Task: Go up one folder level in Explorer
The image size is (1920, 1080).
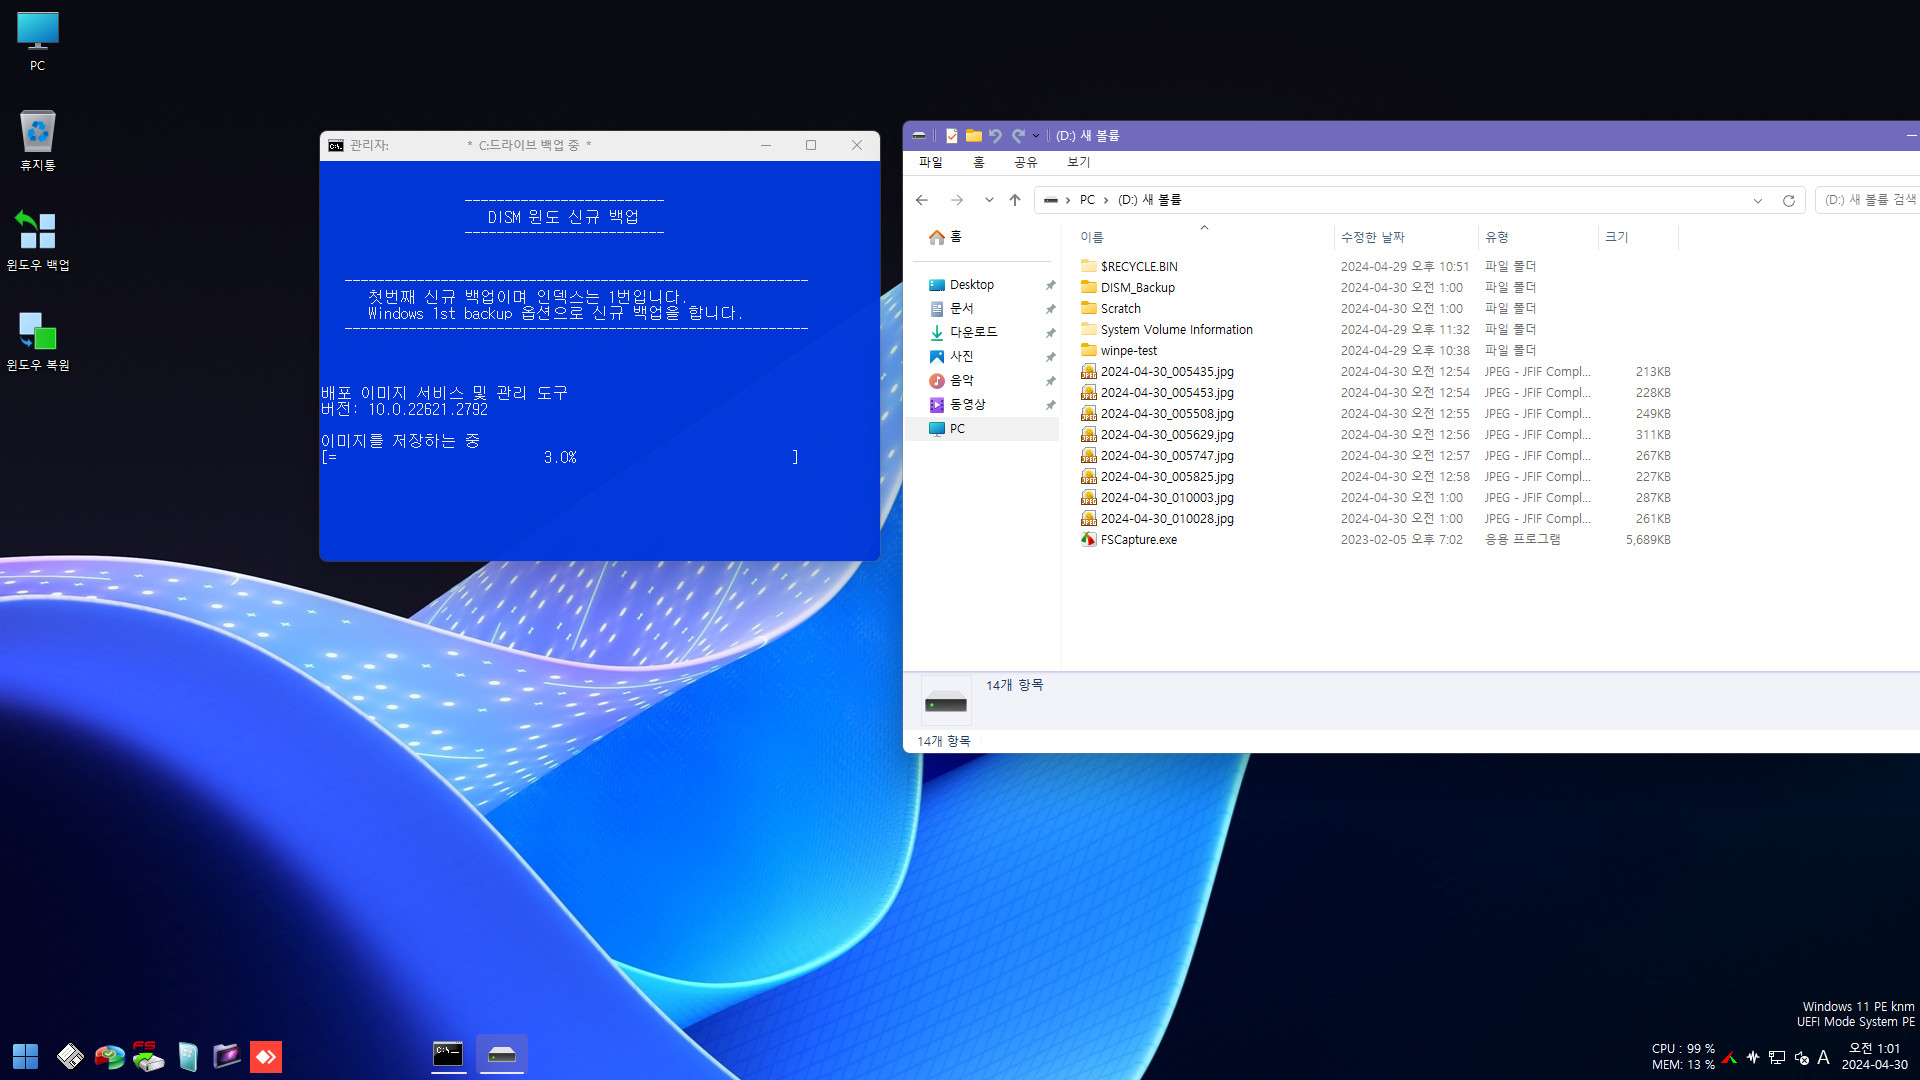Action: click(1015, 200)
